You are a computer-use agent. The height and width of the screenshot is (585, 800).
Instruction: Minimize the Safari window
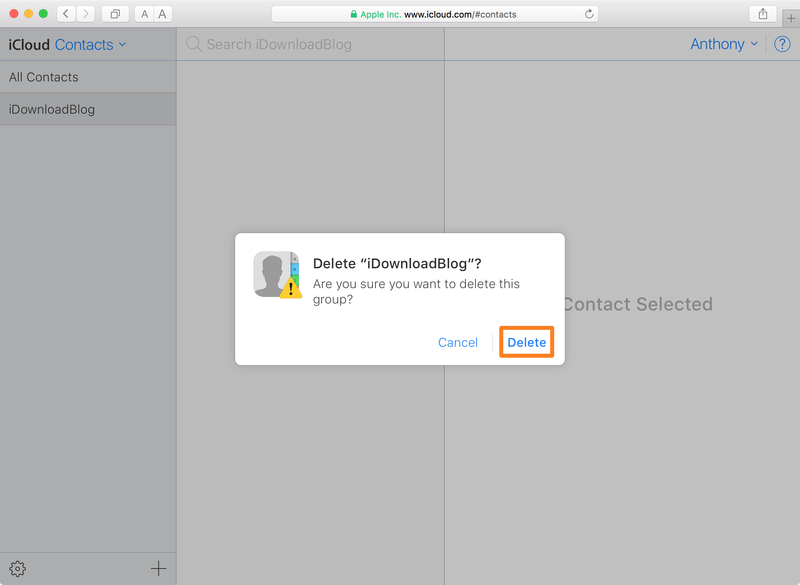coord(29,14)
